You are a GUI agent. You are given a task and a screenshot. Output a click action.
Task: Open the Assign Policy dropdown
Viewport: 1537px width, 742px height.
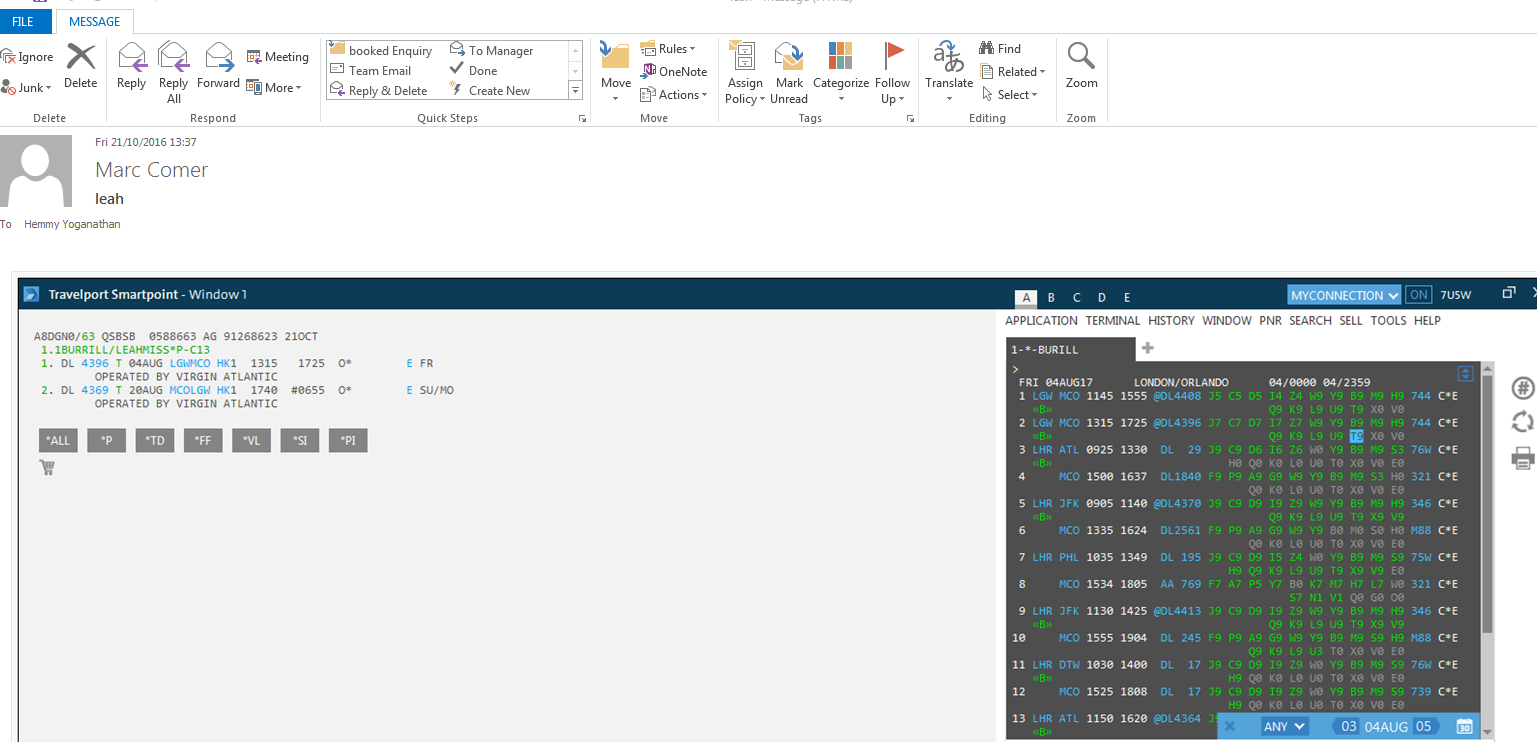[744, 72]
